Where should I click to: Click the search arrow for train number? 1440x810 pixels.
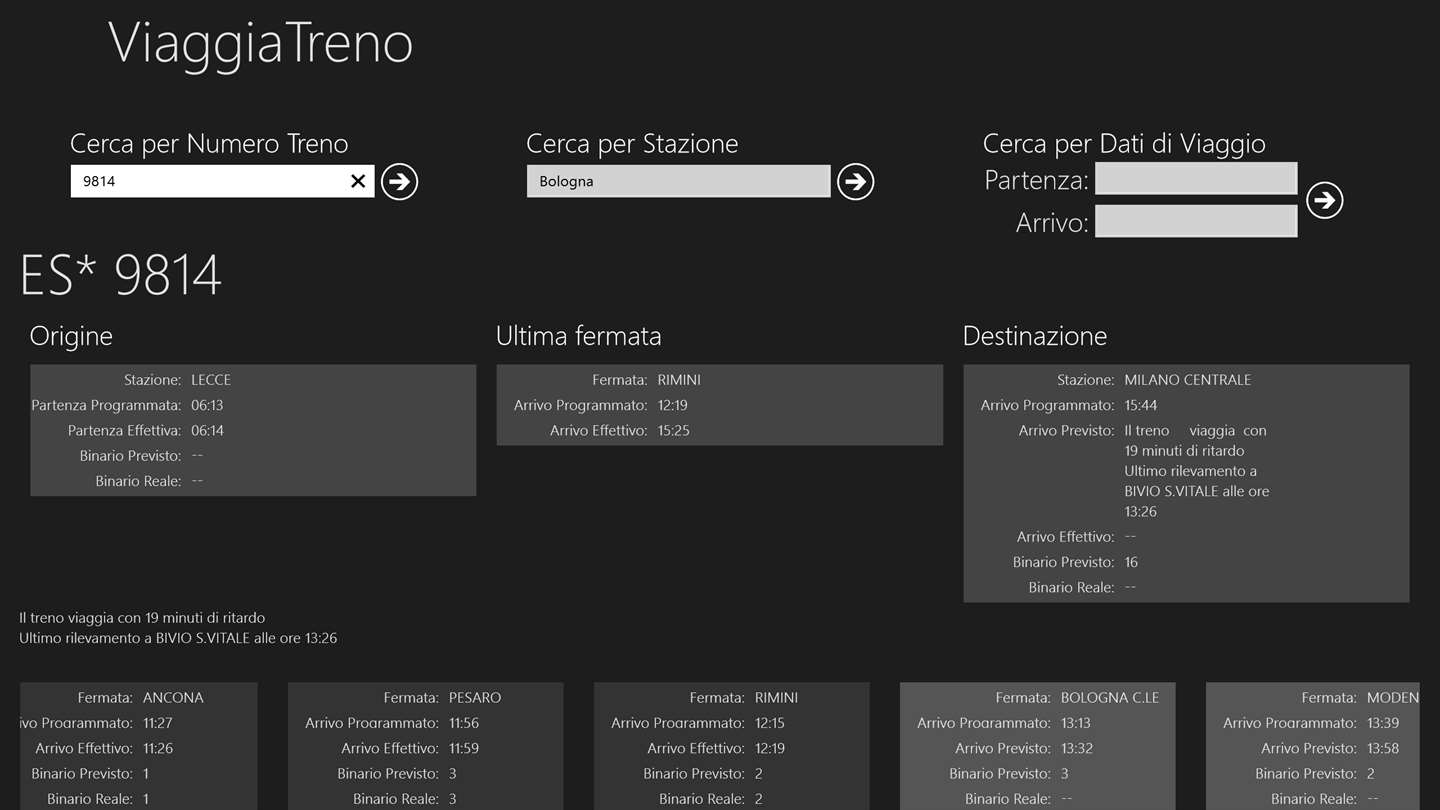(x=399, y=181)
